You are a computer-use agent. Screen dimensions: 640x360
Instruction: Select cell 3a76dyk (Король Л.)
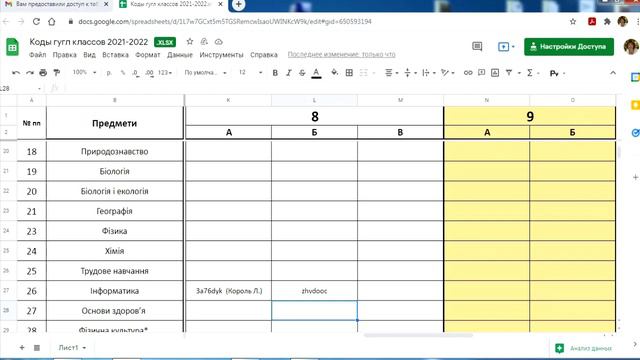pos(229,291)
